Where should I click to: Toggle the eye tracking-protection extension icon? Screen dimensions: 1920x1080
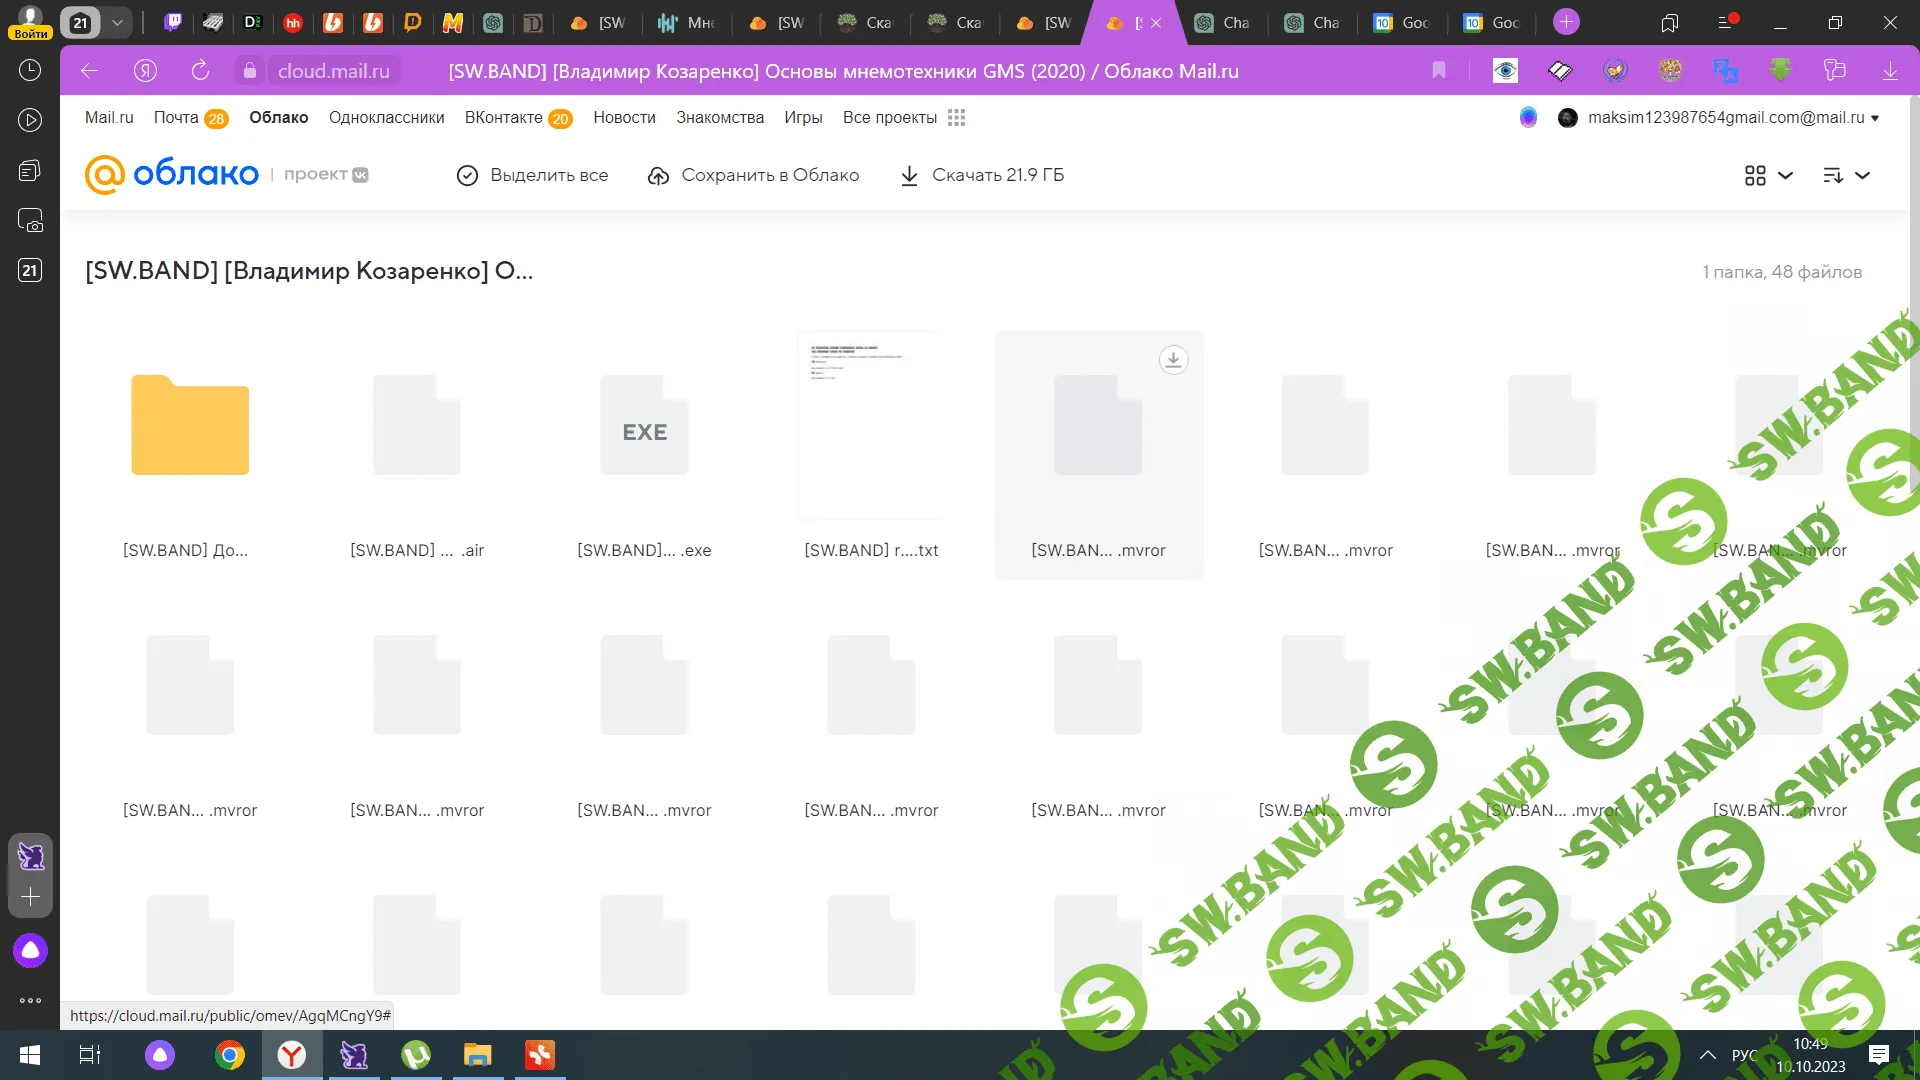(x=1505, y=70)
